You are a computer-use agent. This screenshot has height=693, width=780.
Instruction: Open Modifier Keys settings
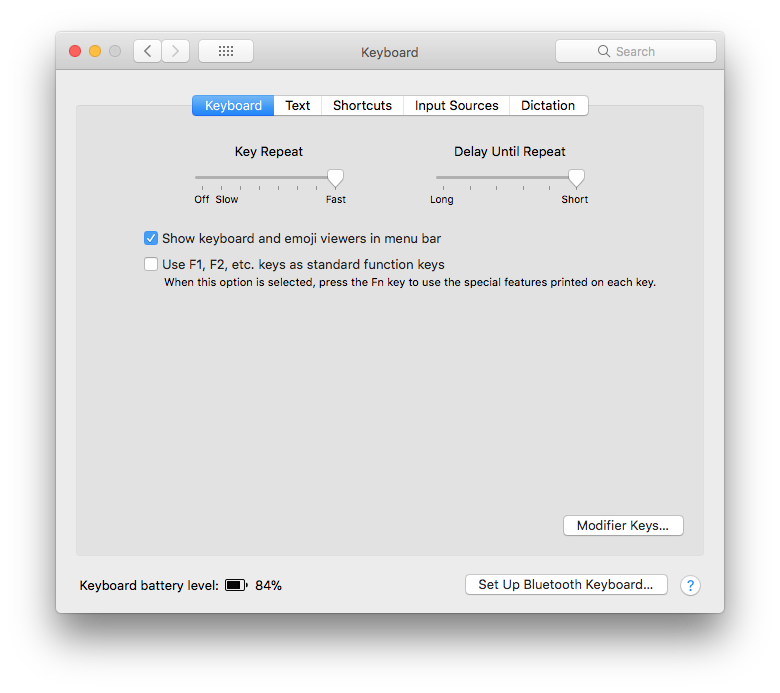tap(623, 525)
